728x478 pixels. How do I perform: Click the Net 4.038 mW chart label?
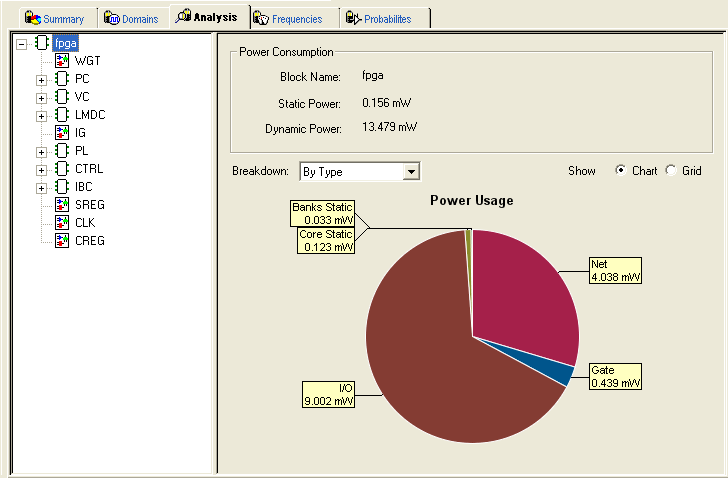click(x=614, y=271)
